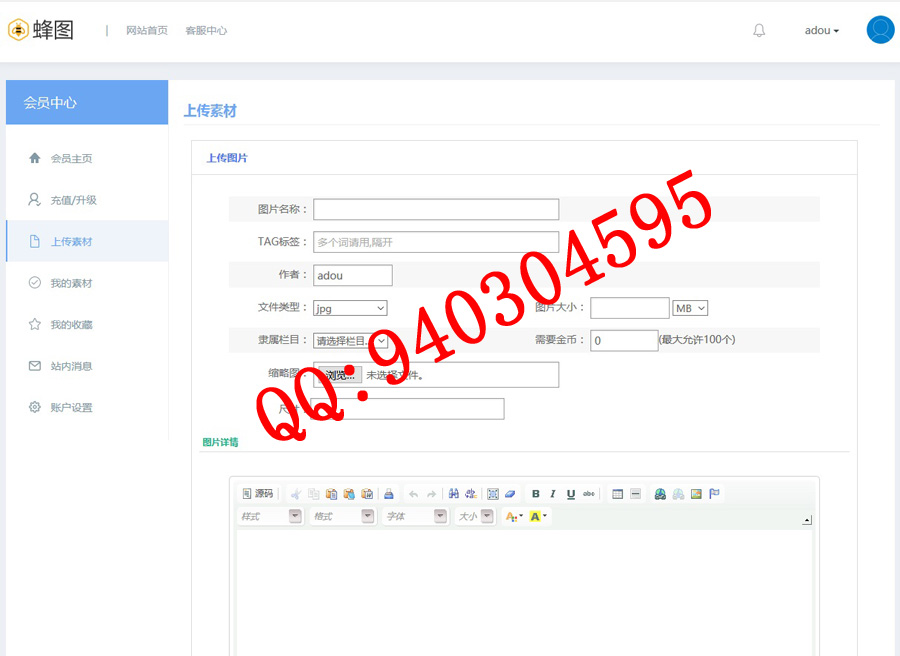Click the find binoculars icon

coord(453,494)
